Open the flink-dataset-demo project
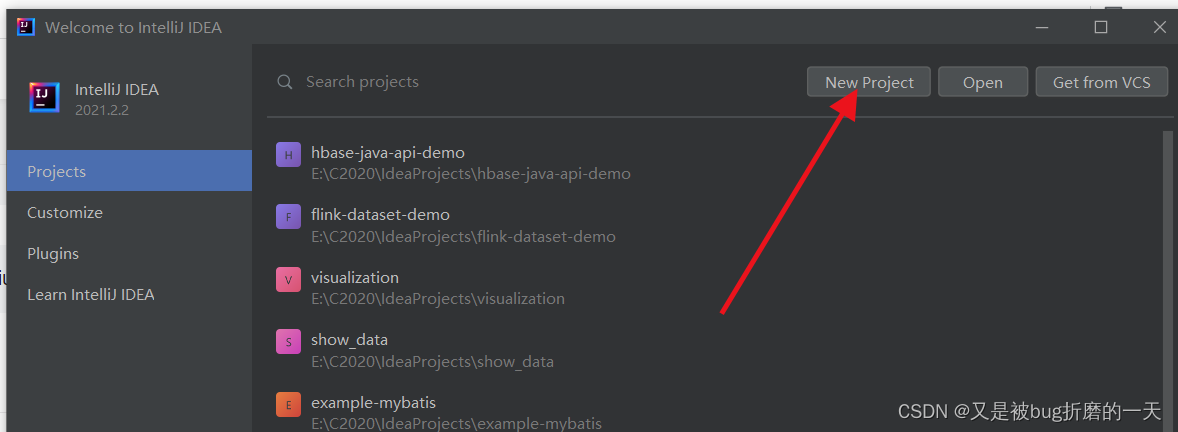 [380, 215]
